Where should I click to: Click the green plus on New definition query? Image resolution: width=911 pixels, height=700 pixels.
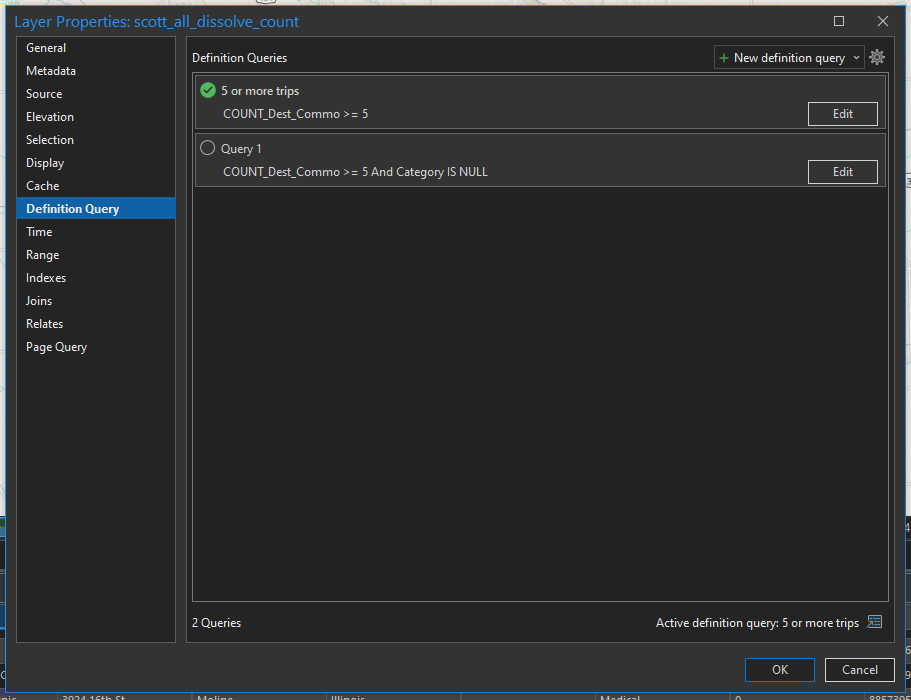click(723, 57)
